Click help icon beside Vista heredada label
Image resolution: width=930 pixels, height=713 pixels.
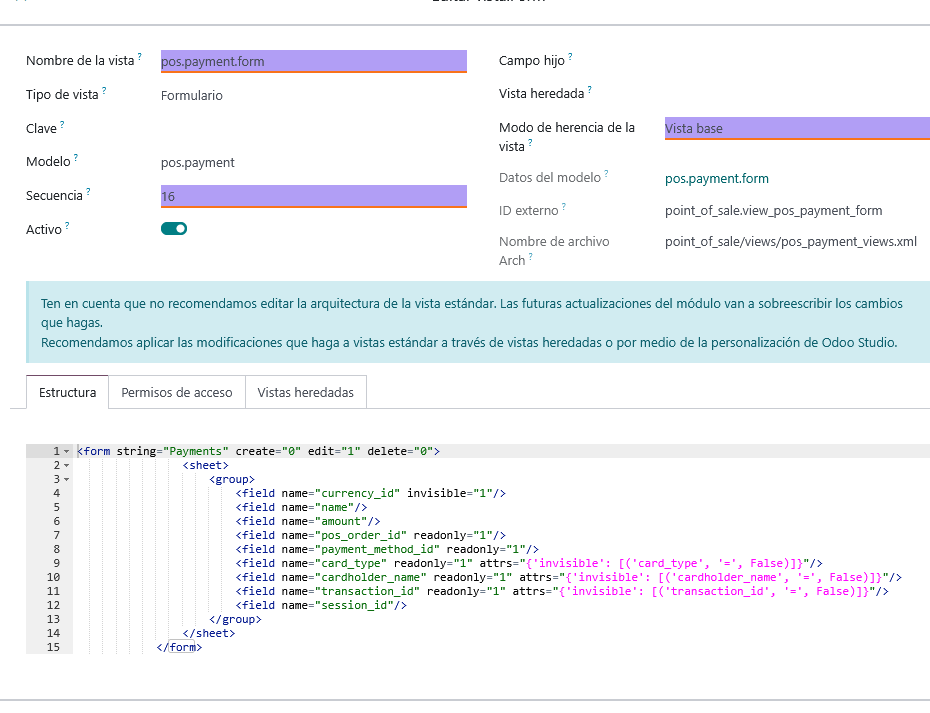click(590, 90)
